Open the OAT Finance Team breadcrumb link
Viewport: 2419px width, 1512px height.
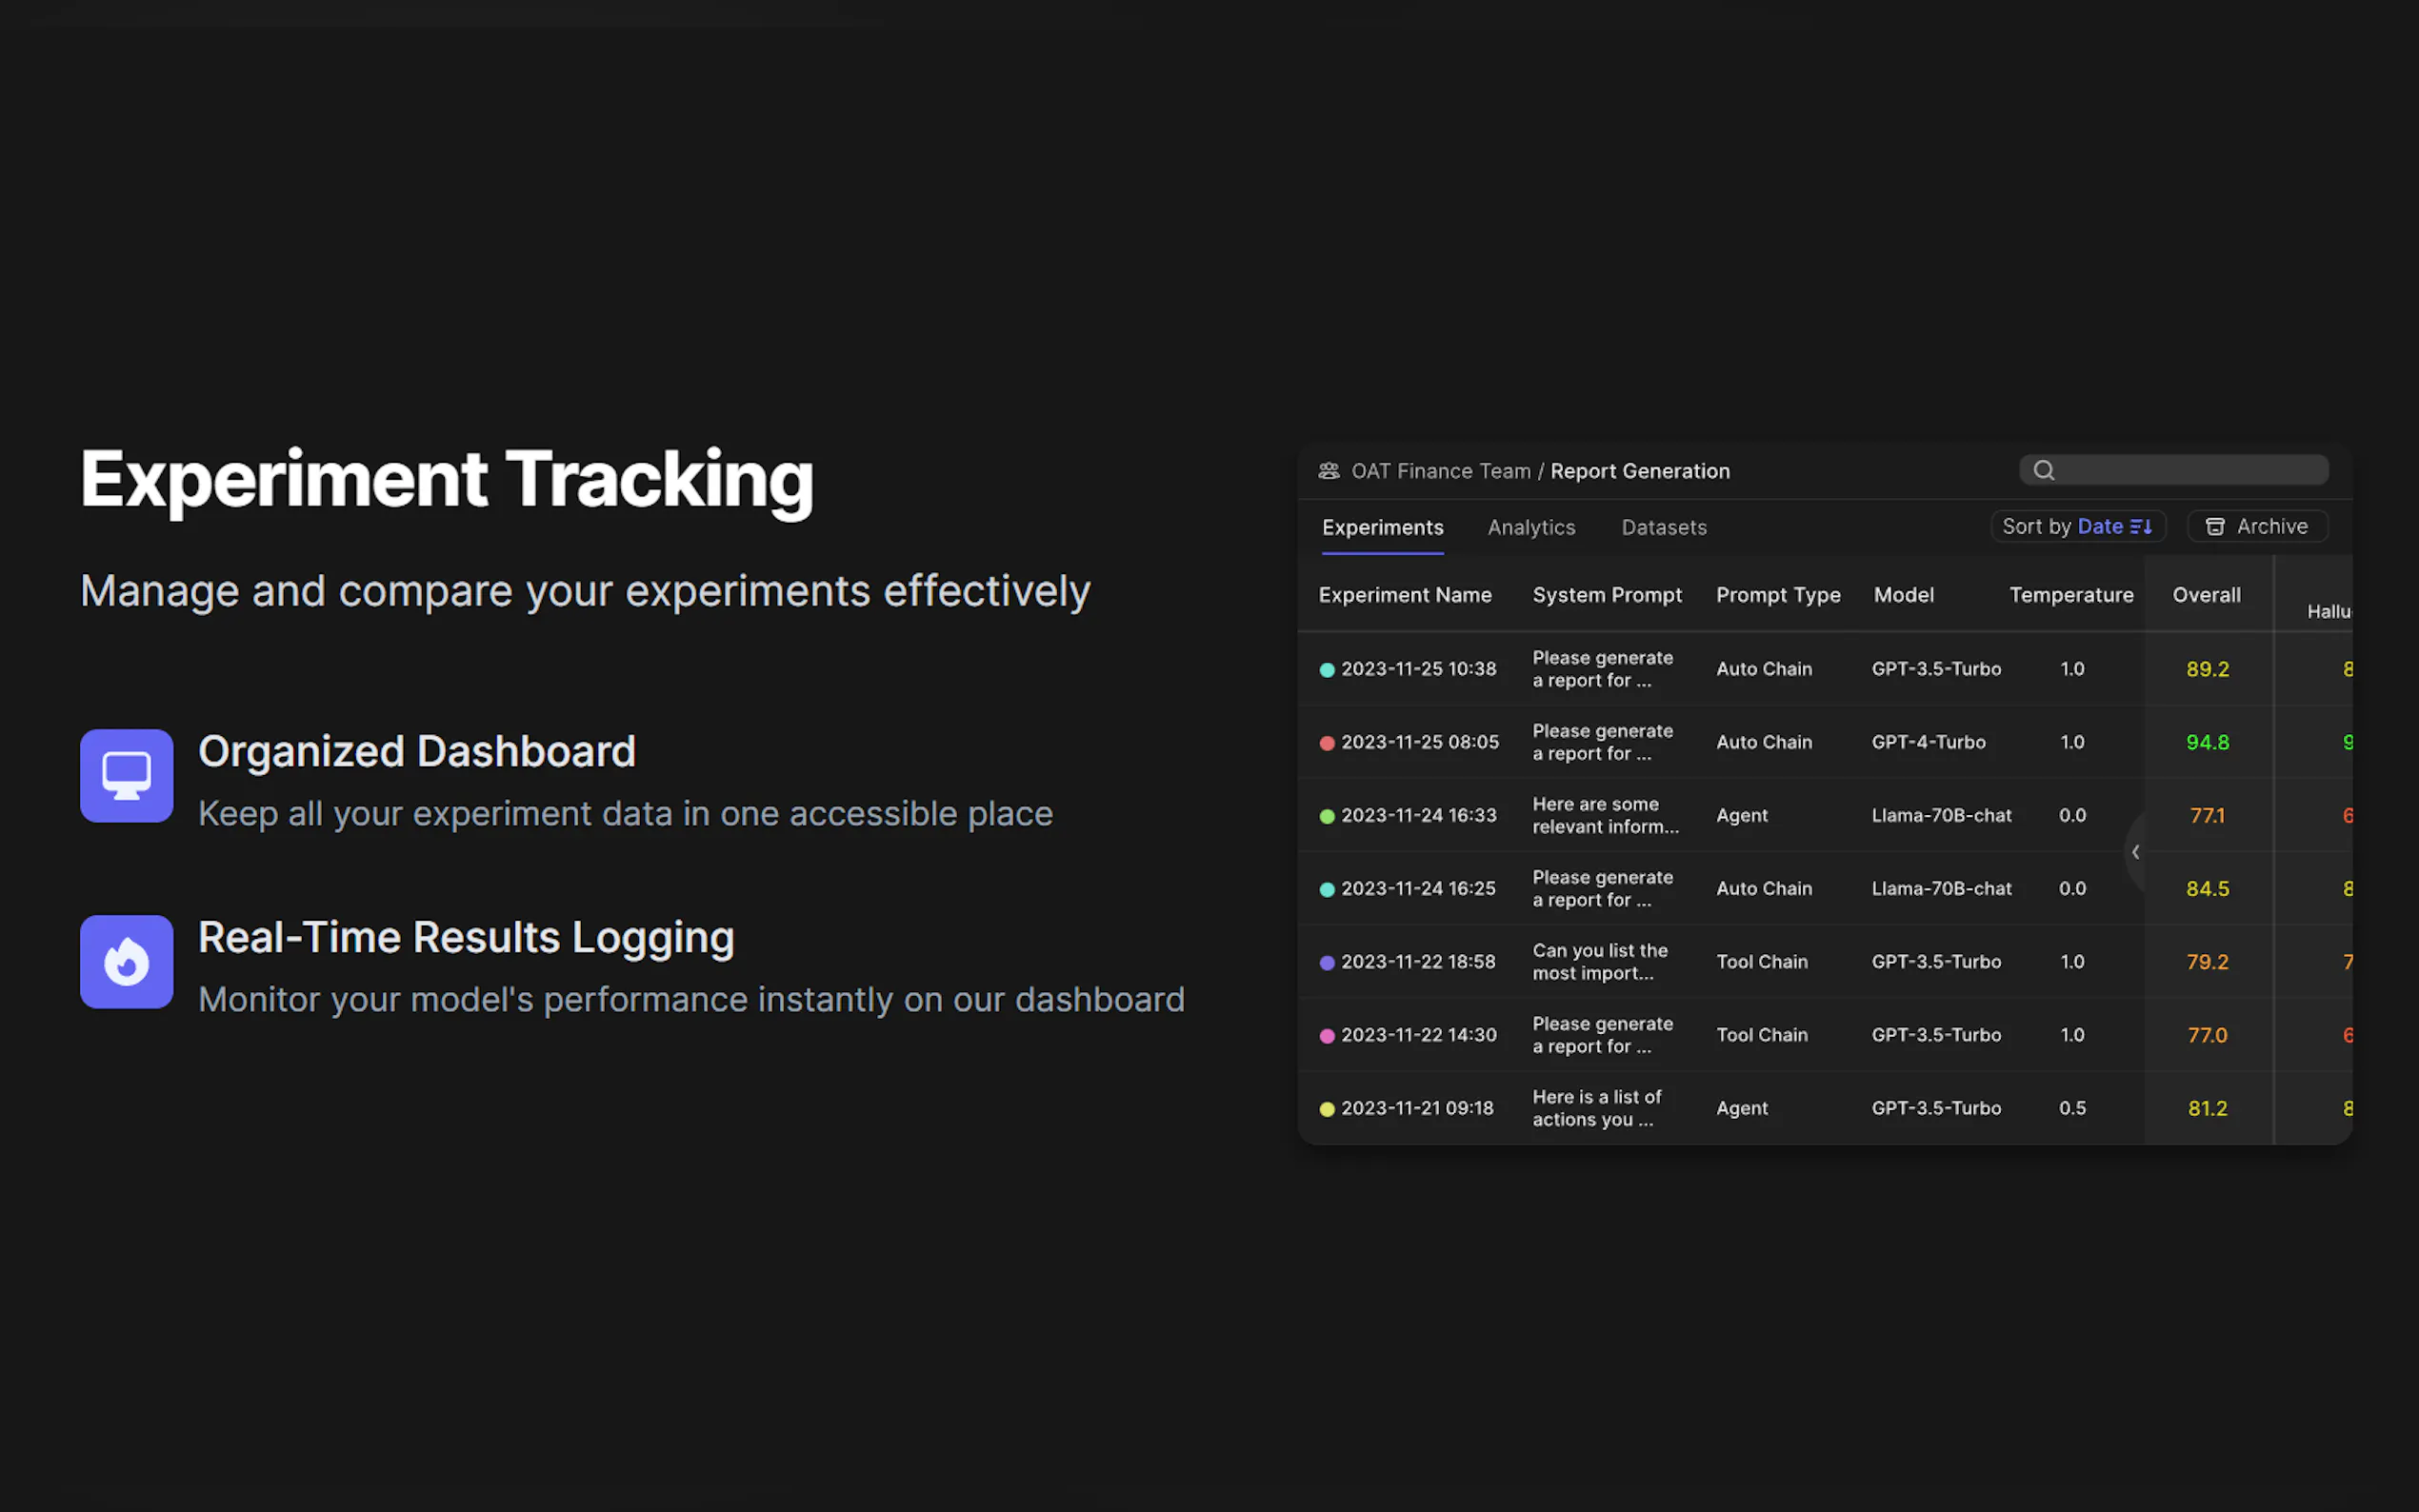(x=1440, y=471)
